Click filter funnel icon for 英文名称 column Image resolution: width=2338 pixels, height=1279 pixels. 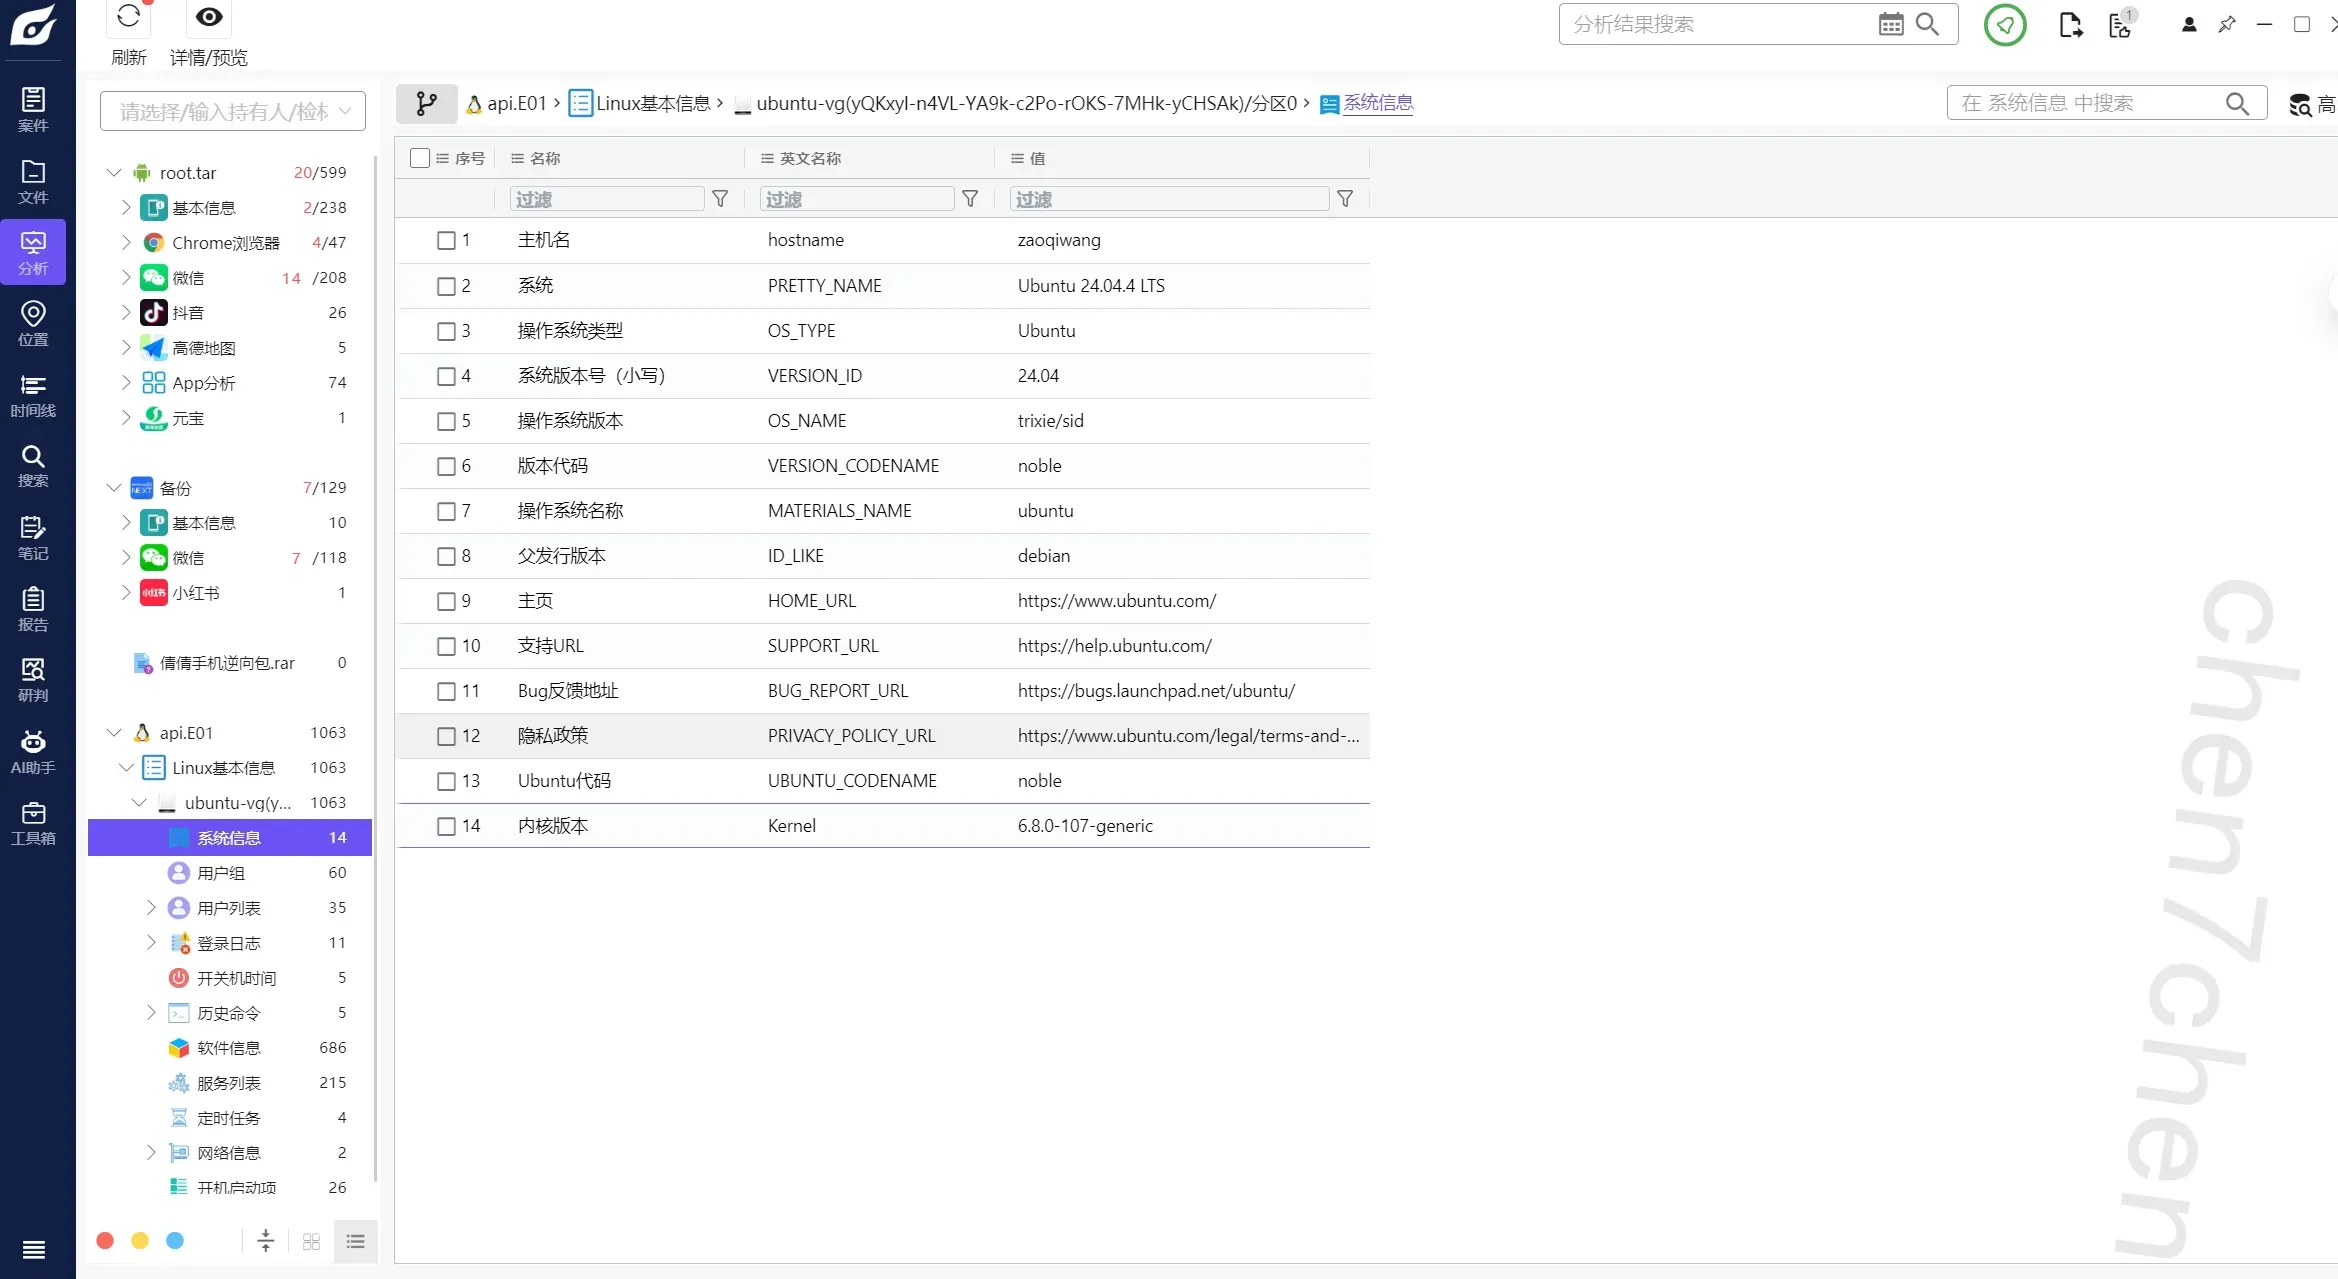click(x=969, y=199)
